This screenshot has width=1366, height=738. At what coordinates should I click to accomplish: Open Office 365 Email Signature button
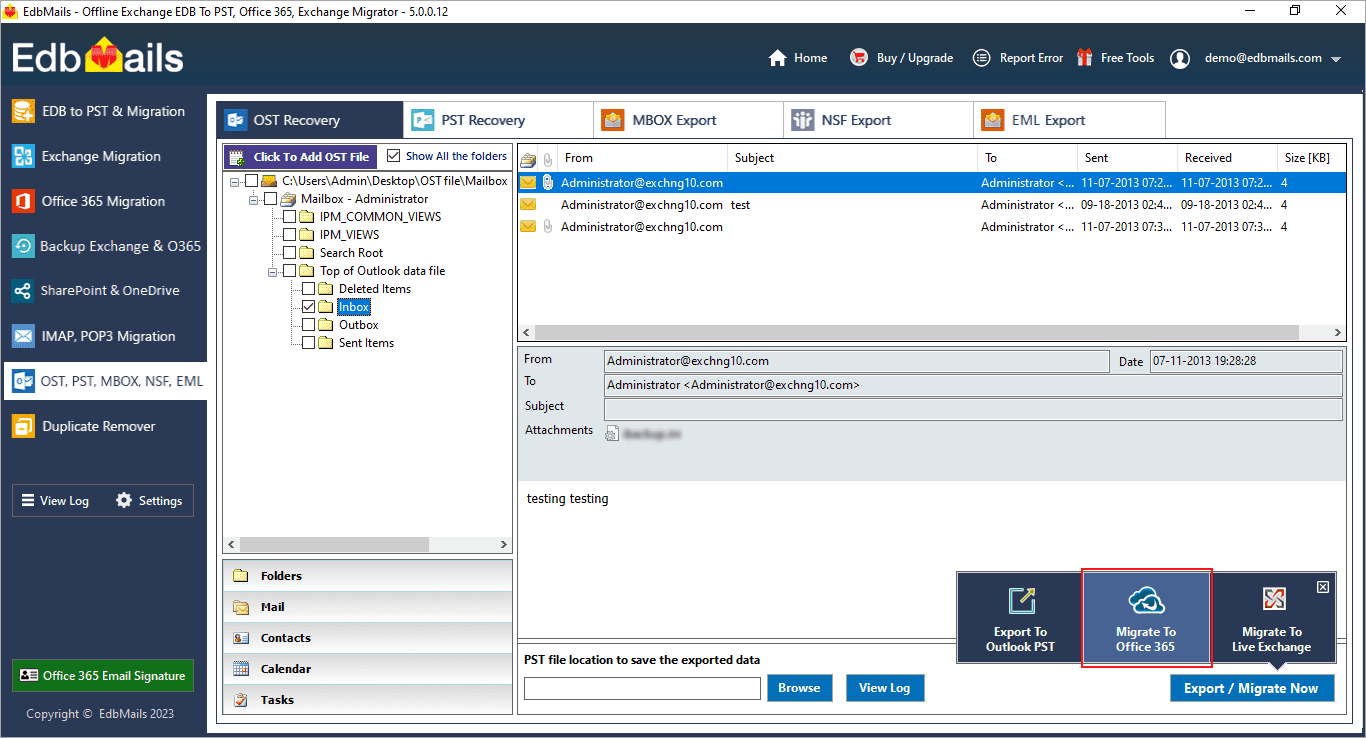pyautogui.click(x=103, y=676)
